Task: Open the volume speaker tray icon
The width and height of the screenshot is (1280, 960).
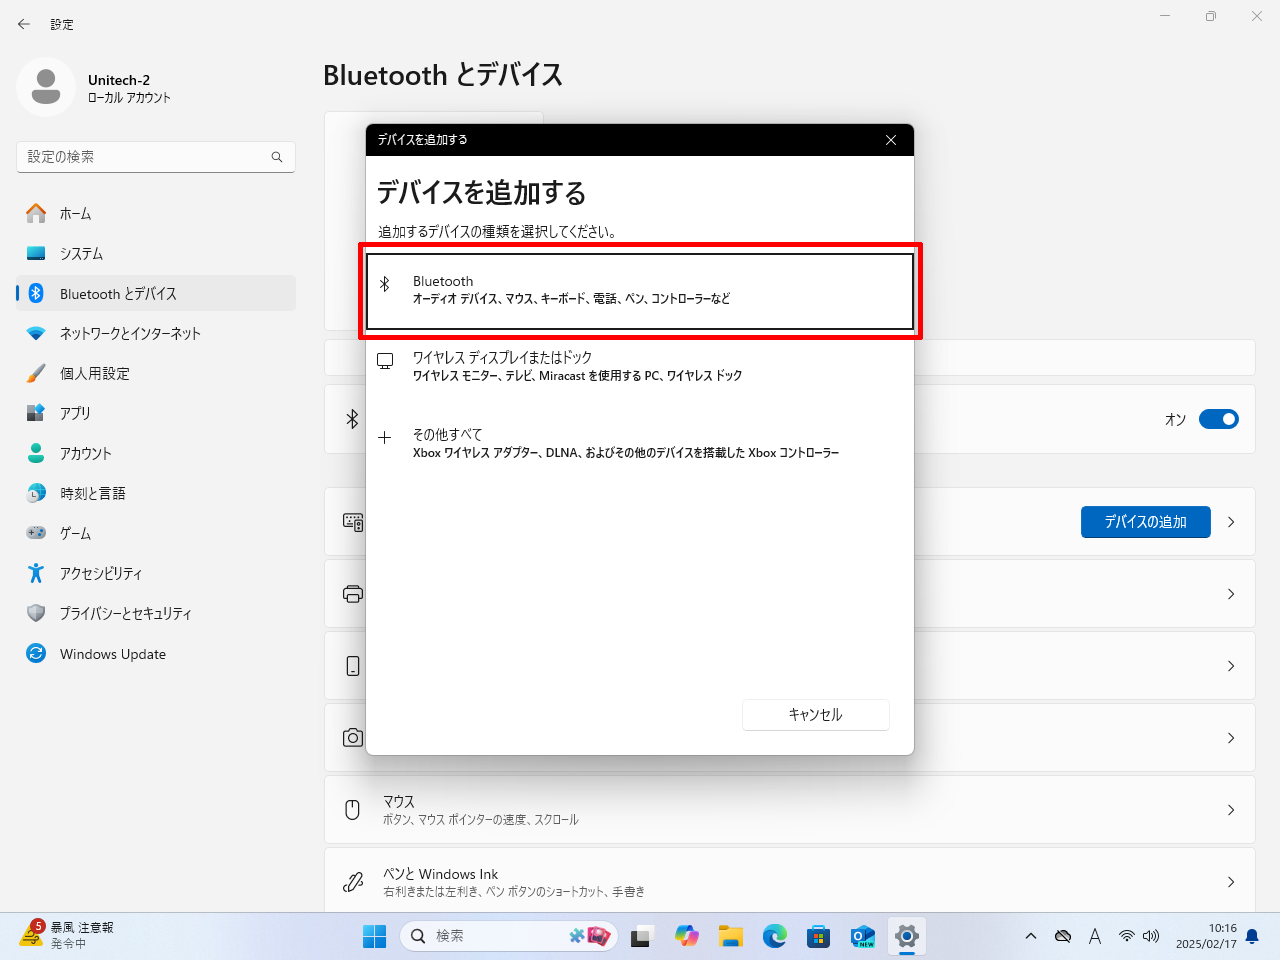Action: 1151,936
